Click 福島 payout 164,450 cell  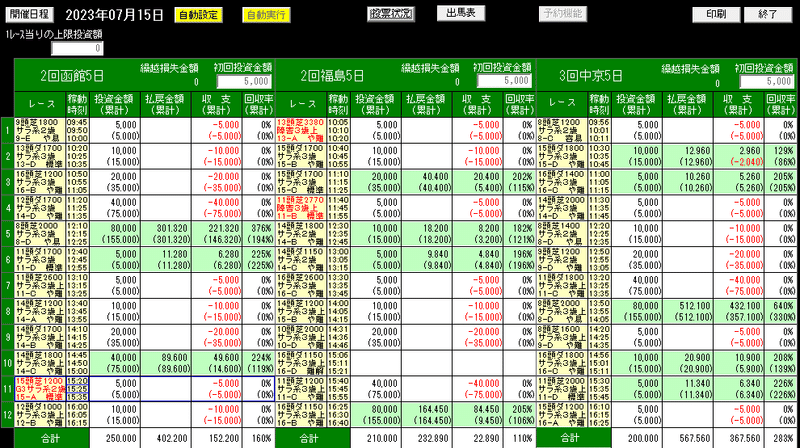pos(427,415)
